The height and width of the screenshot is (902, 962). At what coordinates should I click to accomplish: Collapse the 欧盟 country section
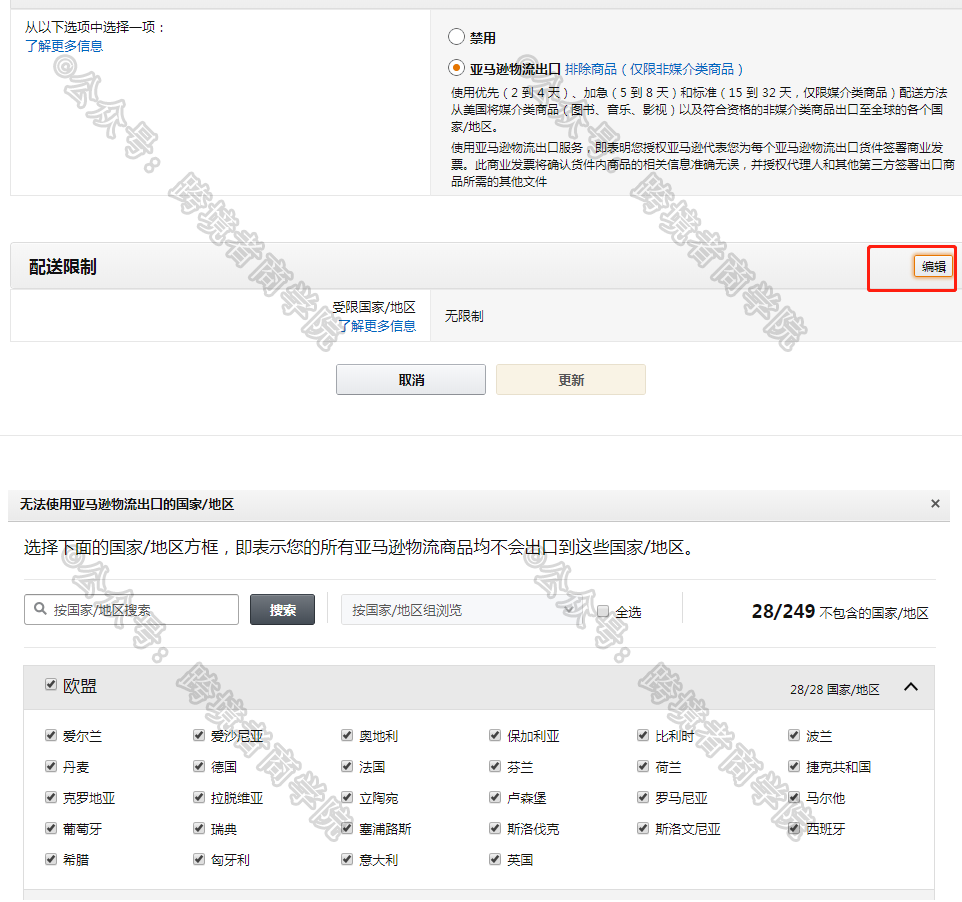909,687
